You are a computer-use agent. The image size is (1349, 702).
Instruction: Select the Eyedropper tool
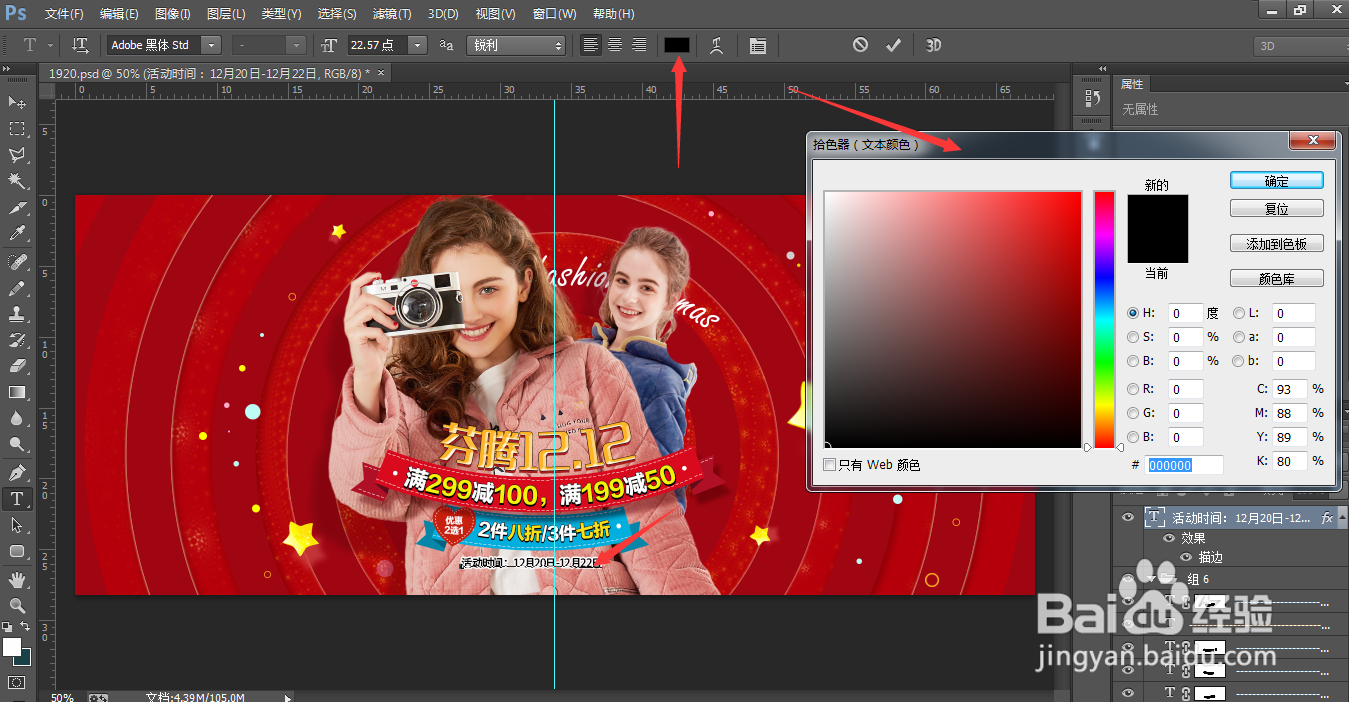pyautogui.click(x=17, y=234)
